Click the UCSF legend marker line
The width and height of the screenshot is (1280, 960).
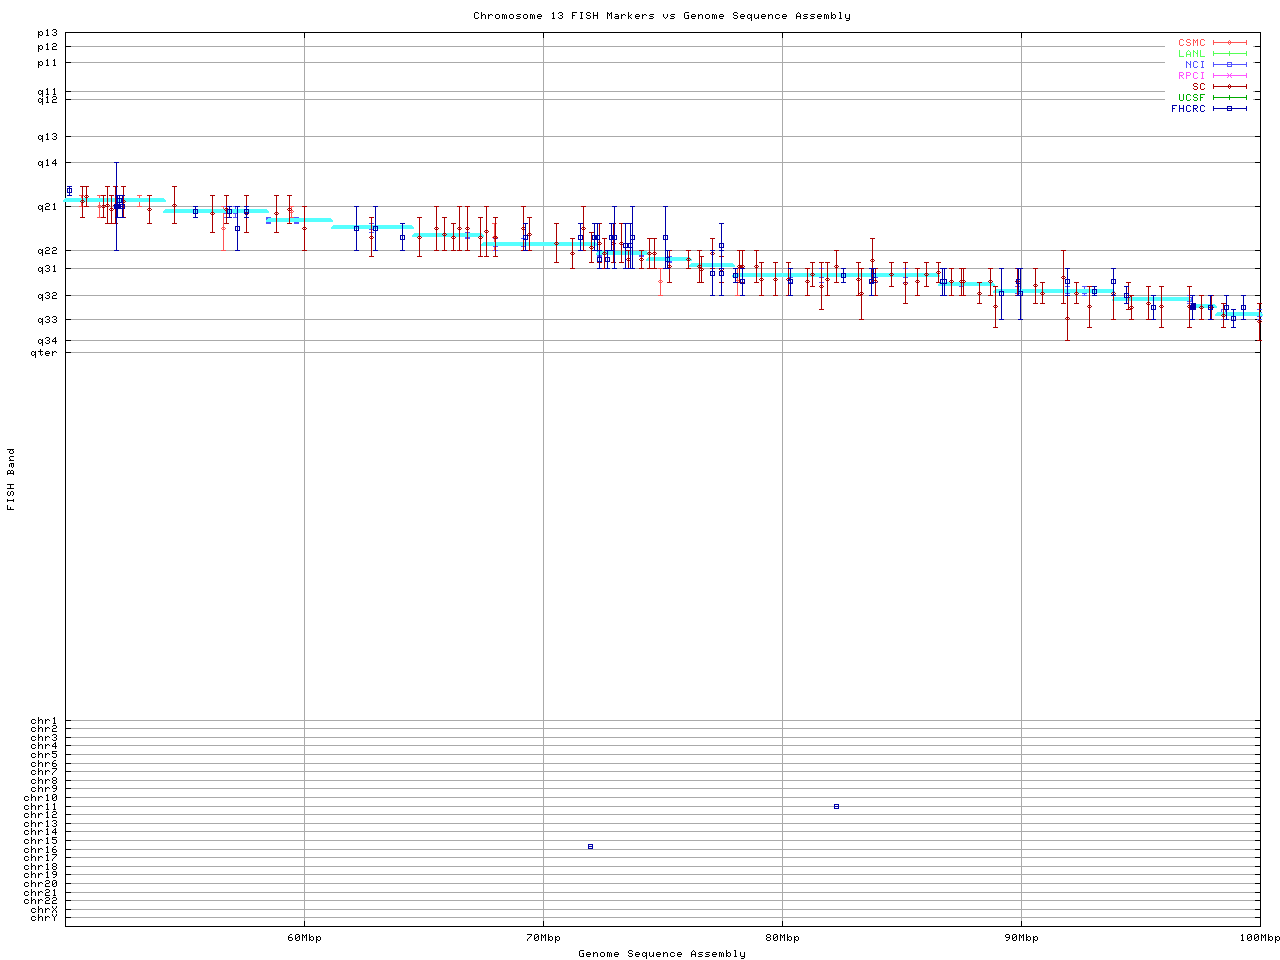click(x=1229, y=98)
